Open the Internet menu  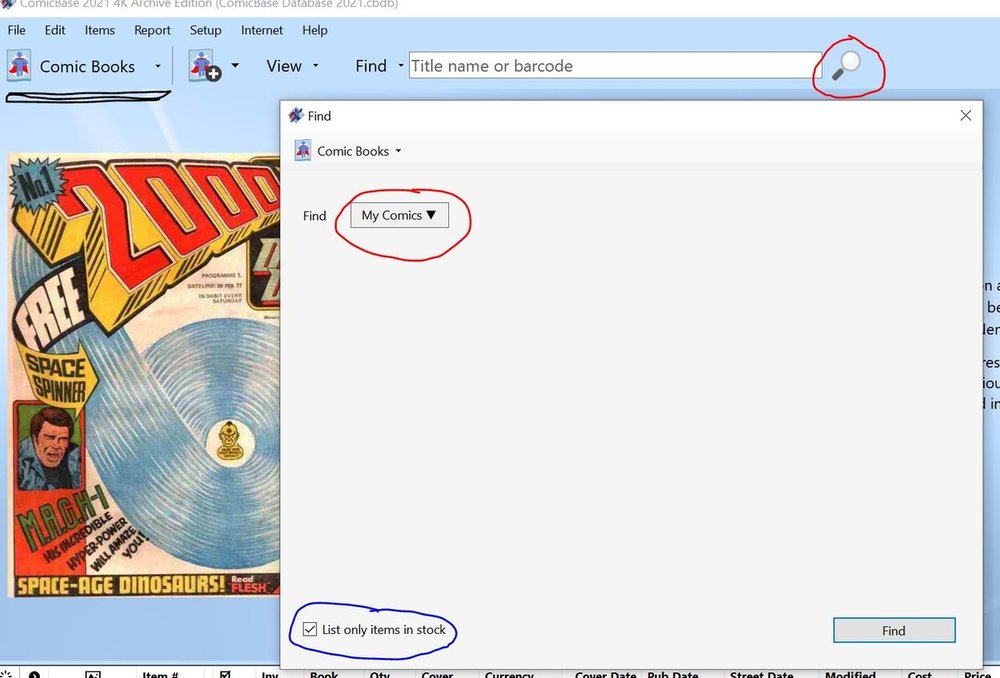(262, 30)
